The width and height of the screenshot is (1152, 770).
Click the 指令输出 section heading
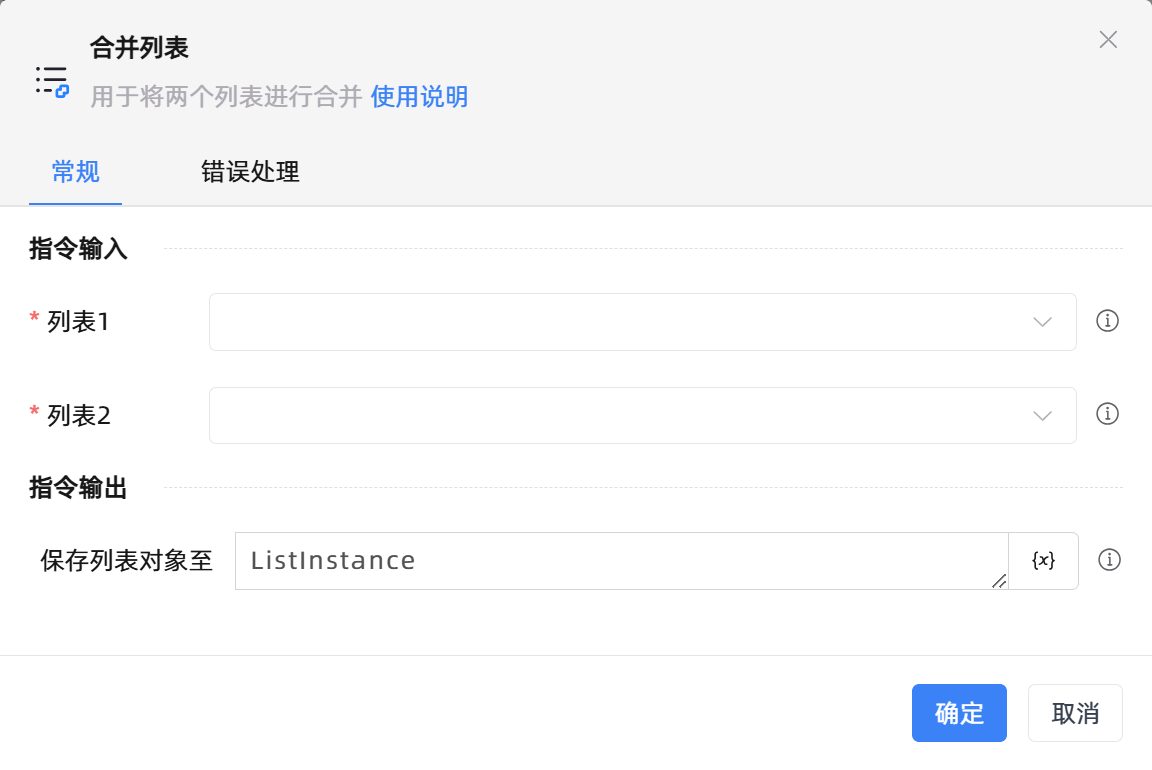(x=78, y=488)
